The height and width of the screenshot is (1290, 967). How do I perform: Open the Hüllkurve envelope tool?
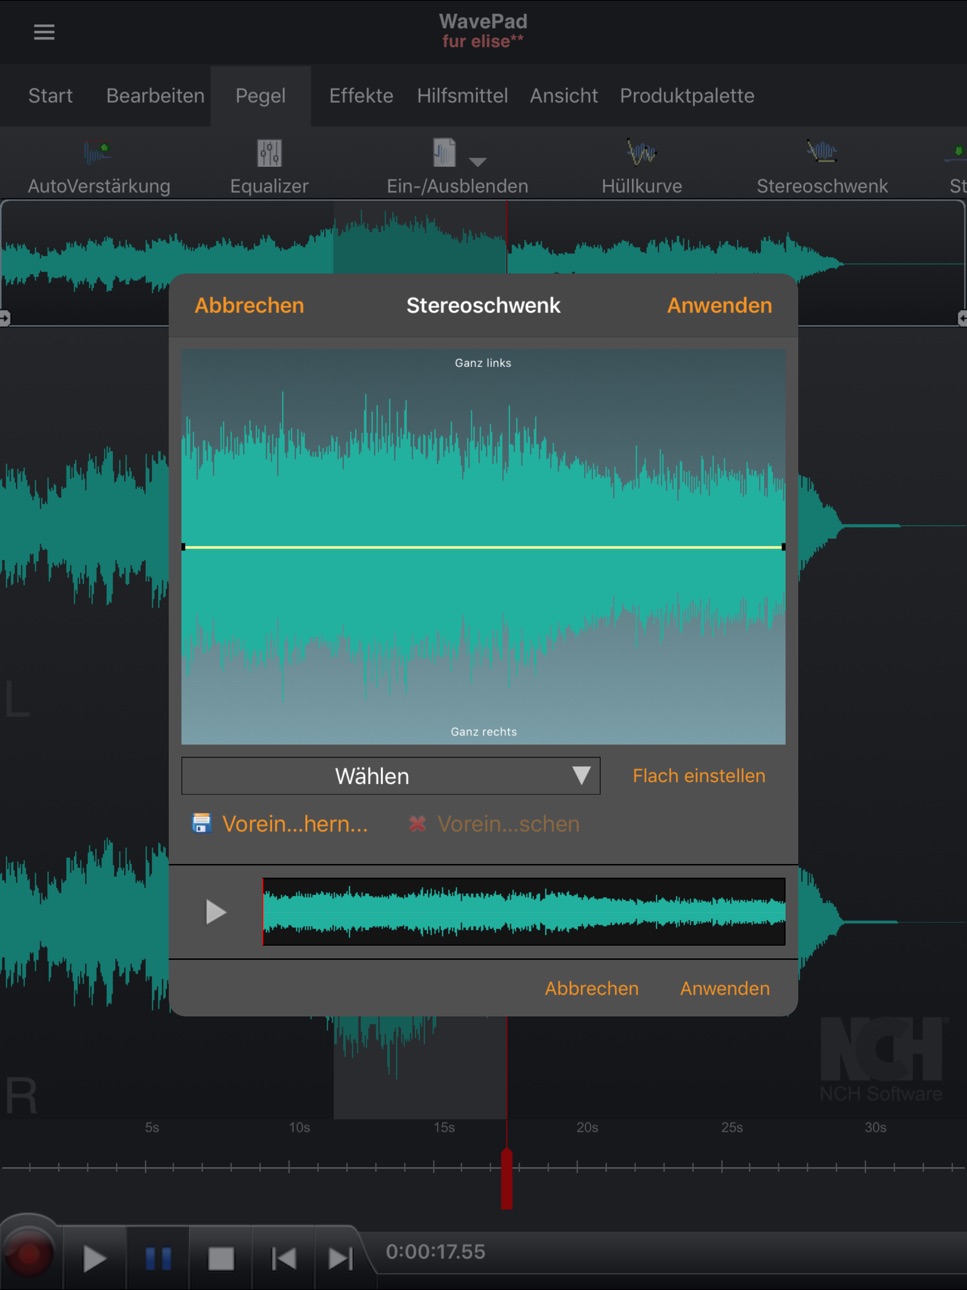point(642,167)
